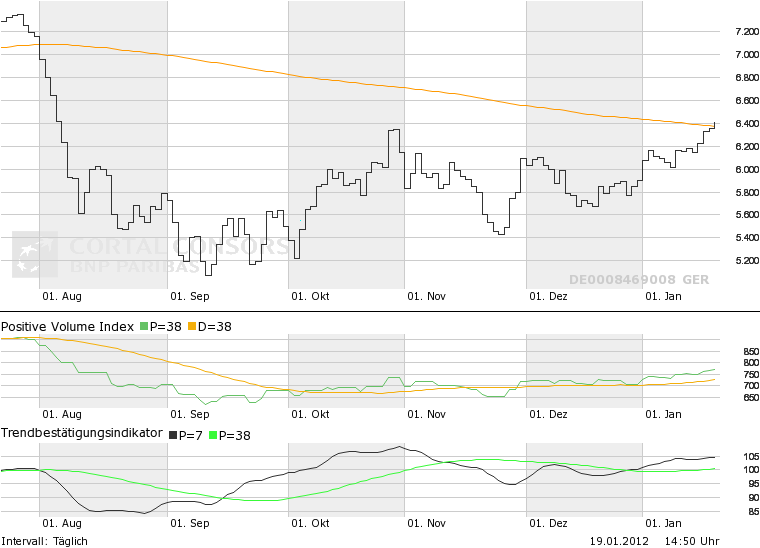Click the green P=38 swatch of Positive Volume Index
This screenshot has height=548, width=760.
tap(144, 327)
